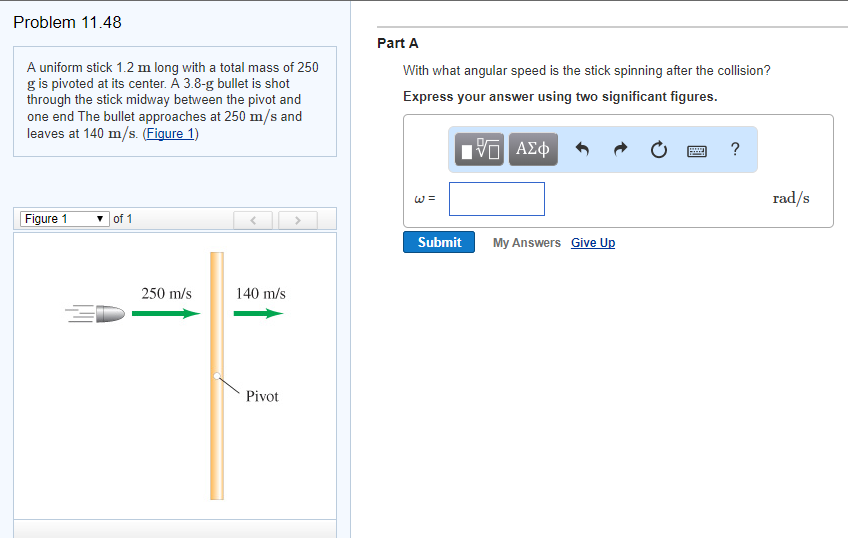Undo the last answer edit
Image resolution: width=848 pixels, height=538 pixels.
coord(582,149)
